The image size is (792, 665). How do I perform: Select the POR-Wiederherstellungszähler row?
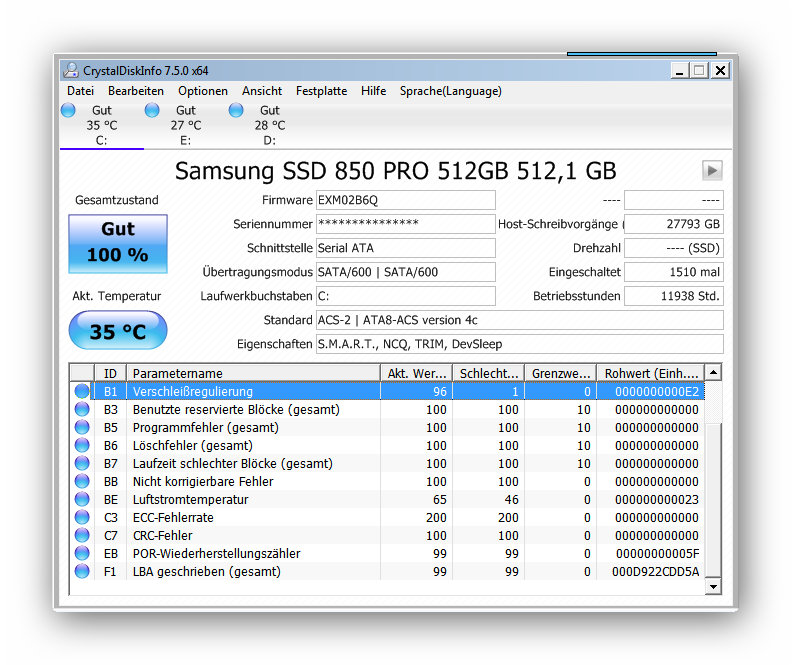387,553
